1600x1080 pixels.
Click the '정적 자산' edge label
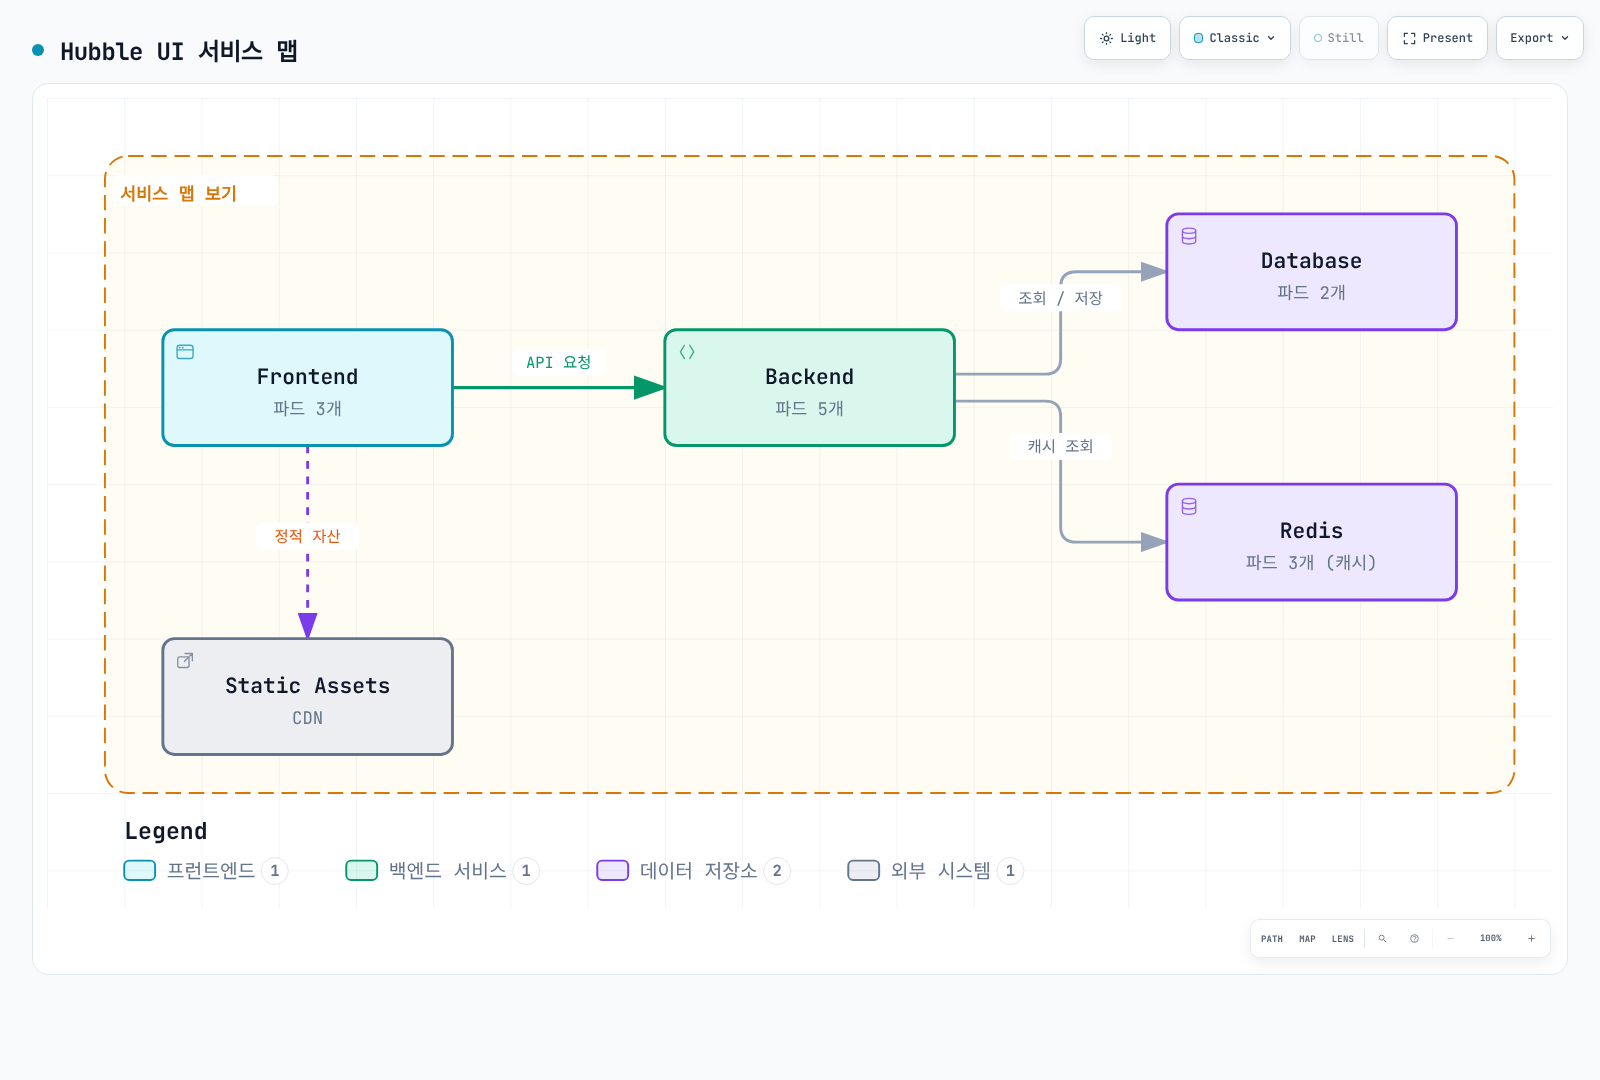tap(307, 536)
